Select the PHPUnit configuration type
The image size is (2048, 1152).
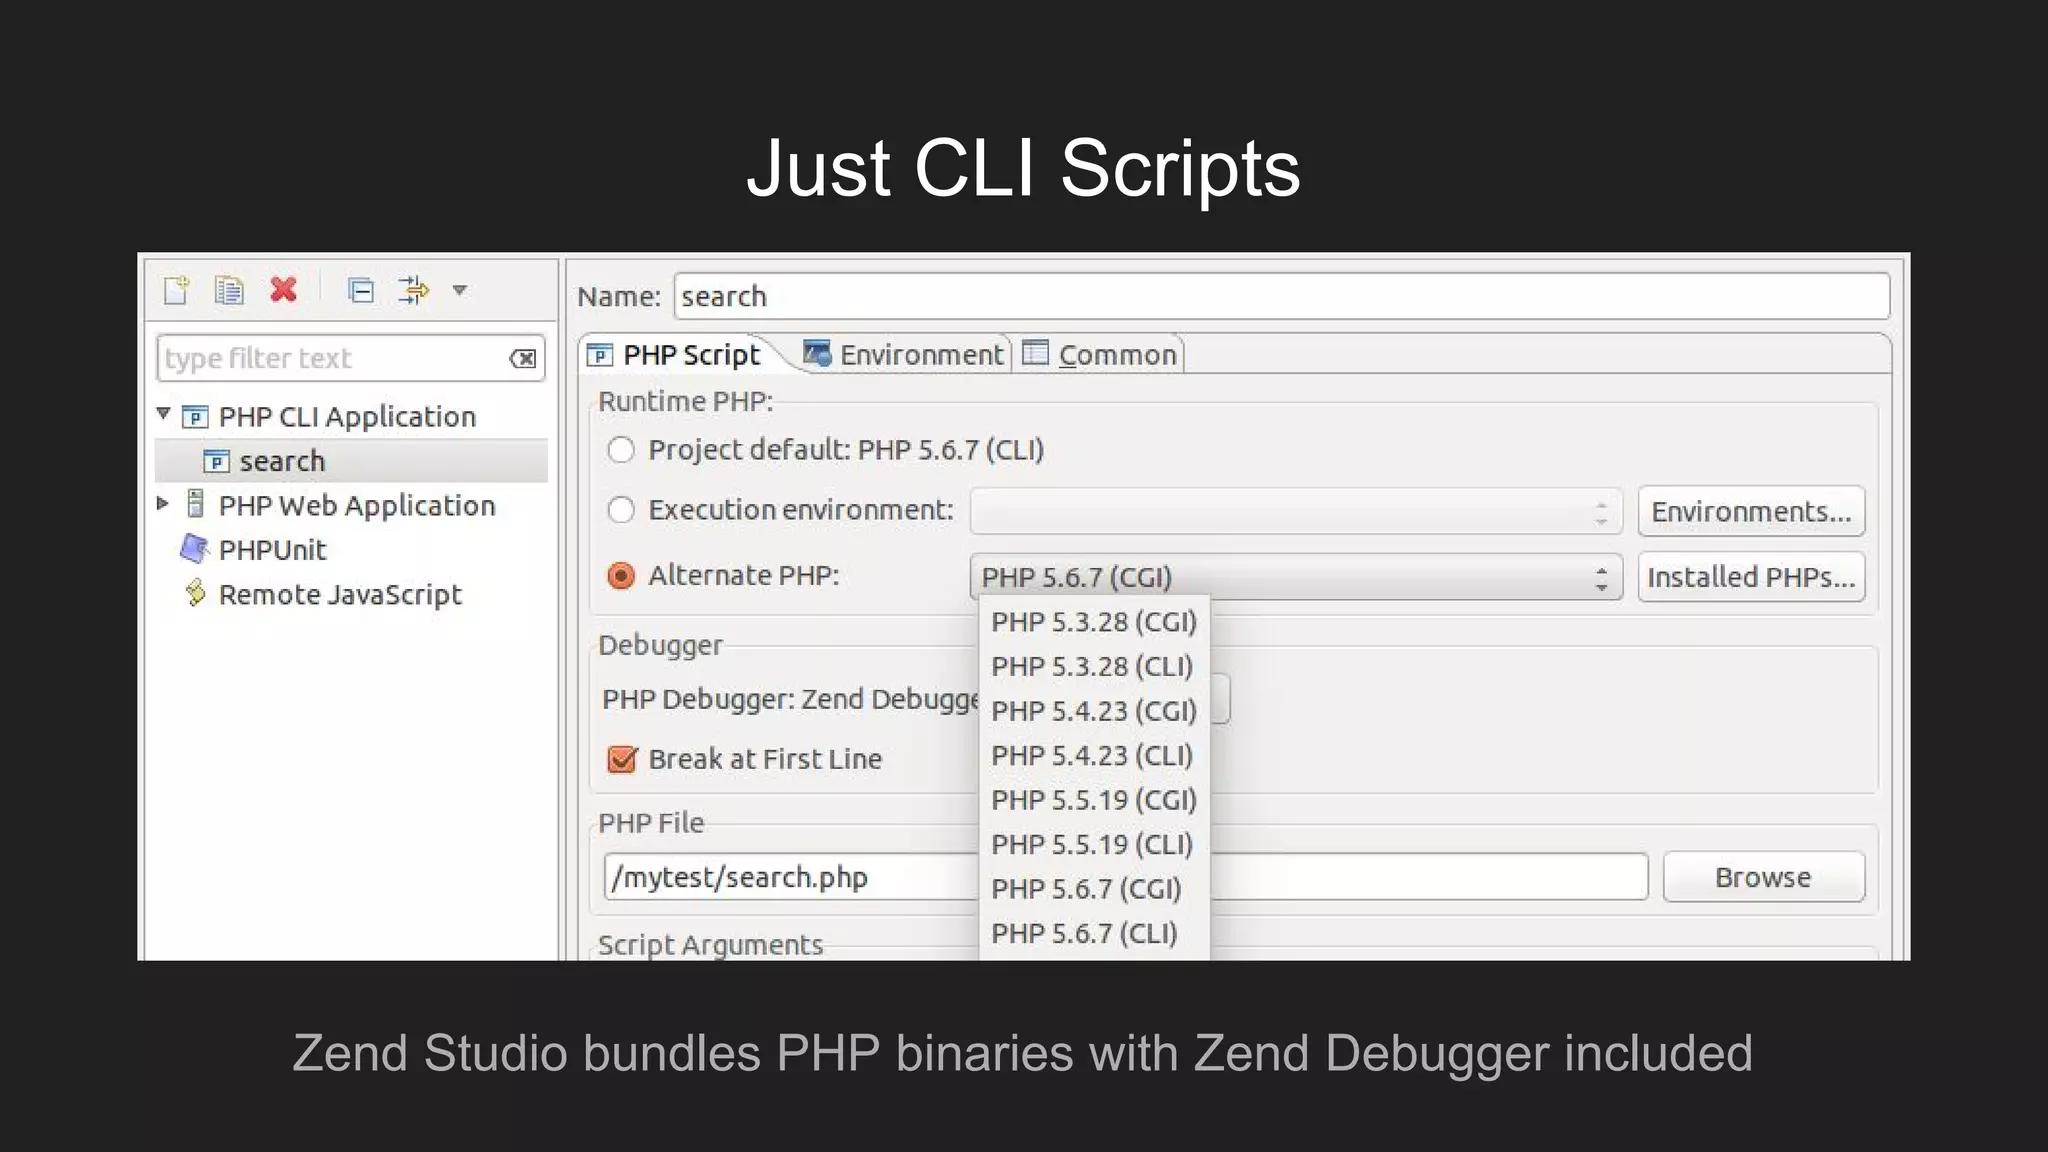coord(272,550)
